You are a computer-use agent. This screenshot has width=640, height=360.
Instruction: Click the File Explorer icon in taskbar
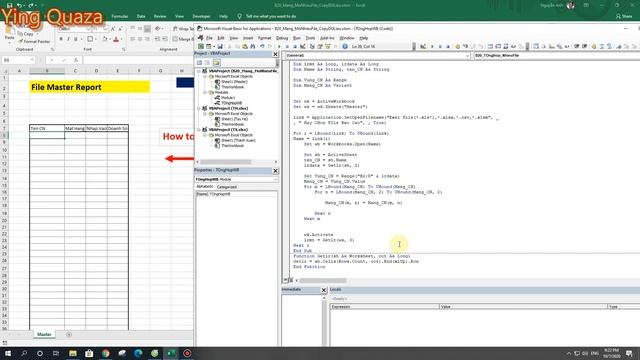[x=73, y=353]
